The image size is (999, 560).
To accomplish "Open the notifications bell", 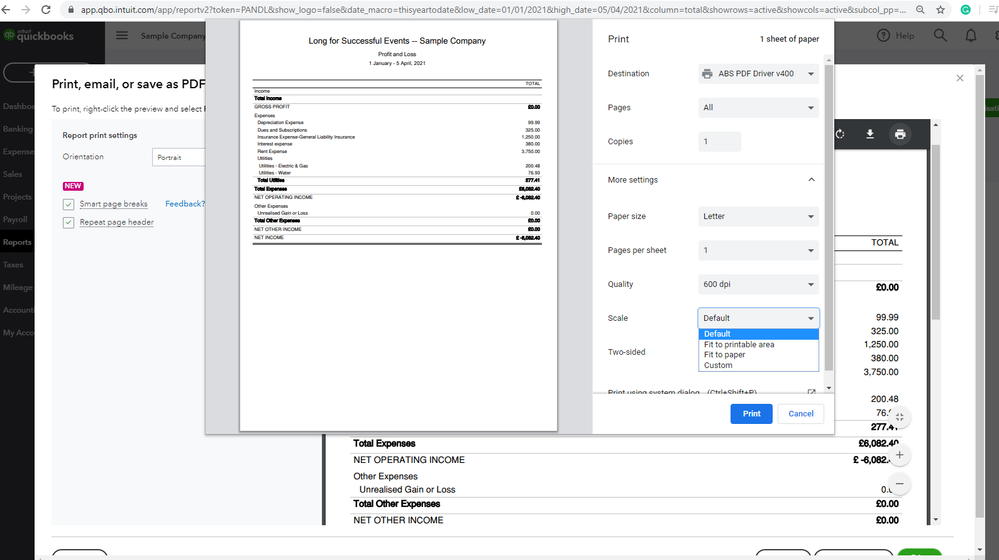I will click(x=970, y=36).
